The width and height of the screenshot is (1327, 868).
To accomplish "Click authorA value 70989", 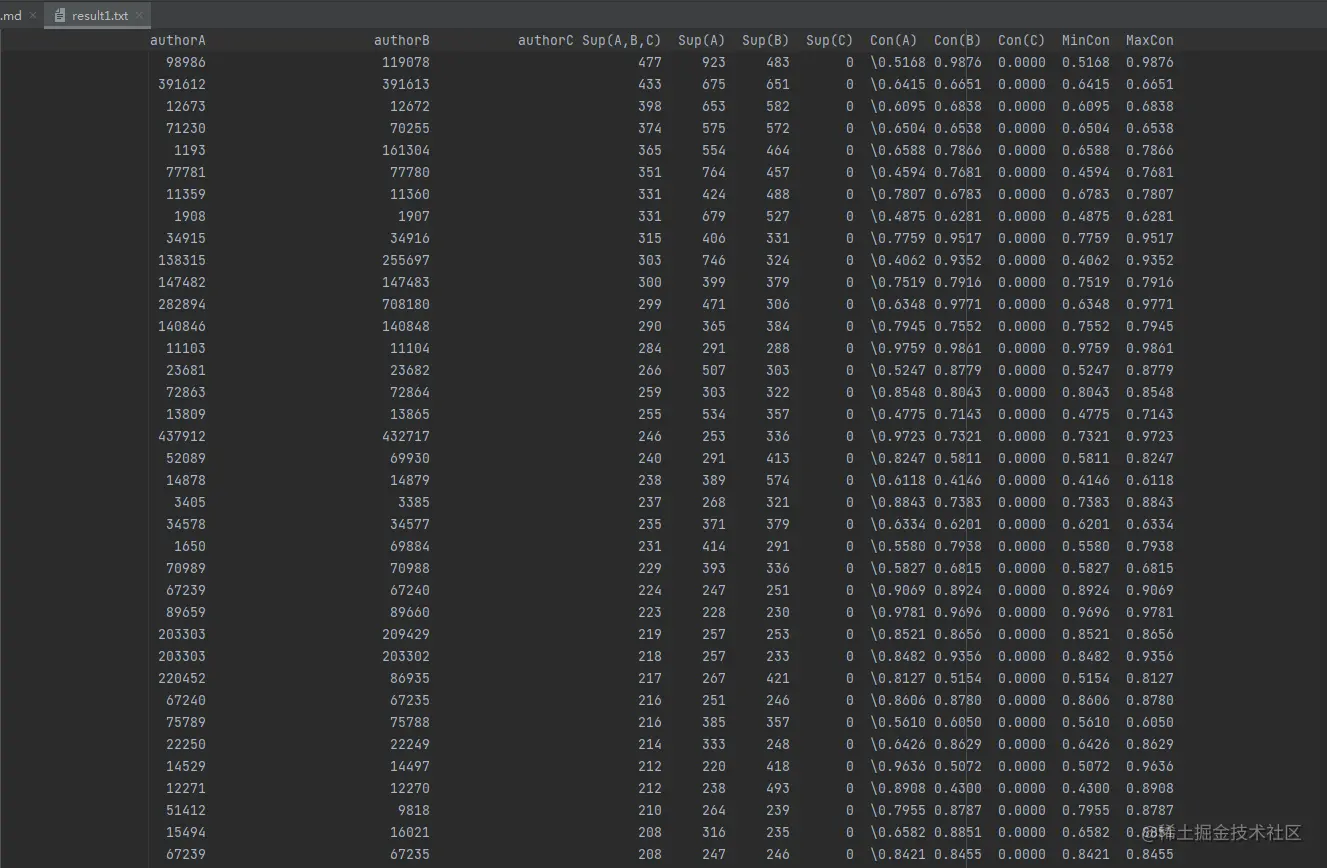I will click(186, 568).
